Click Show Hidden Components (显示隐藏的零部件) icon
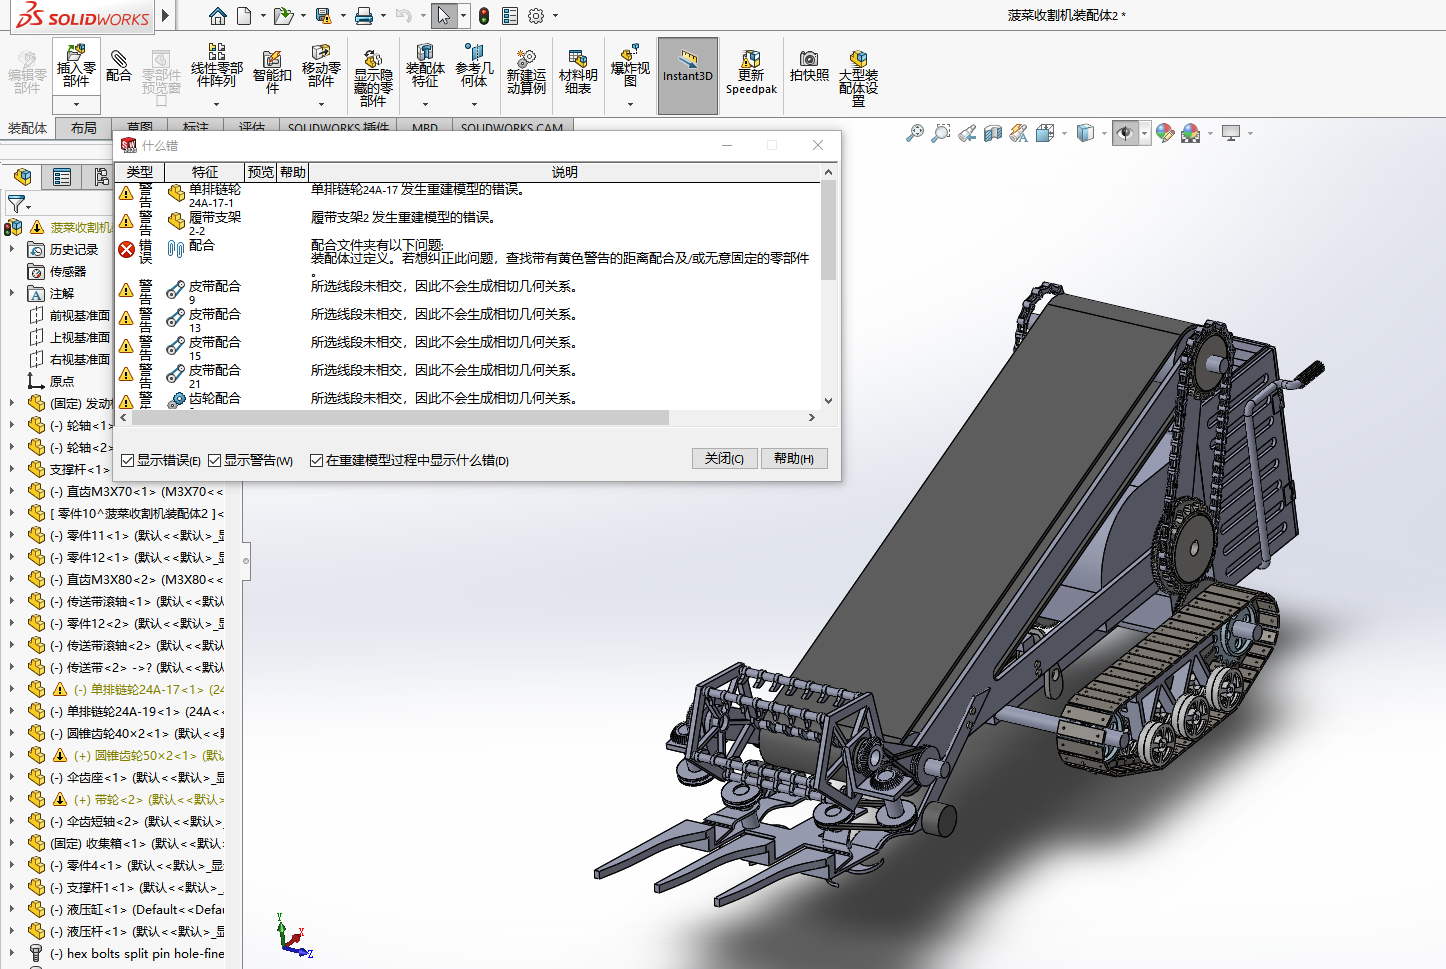The image size is (1446, 969). pyautogui.click(x=373, y=78)
